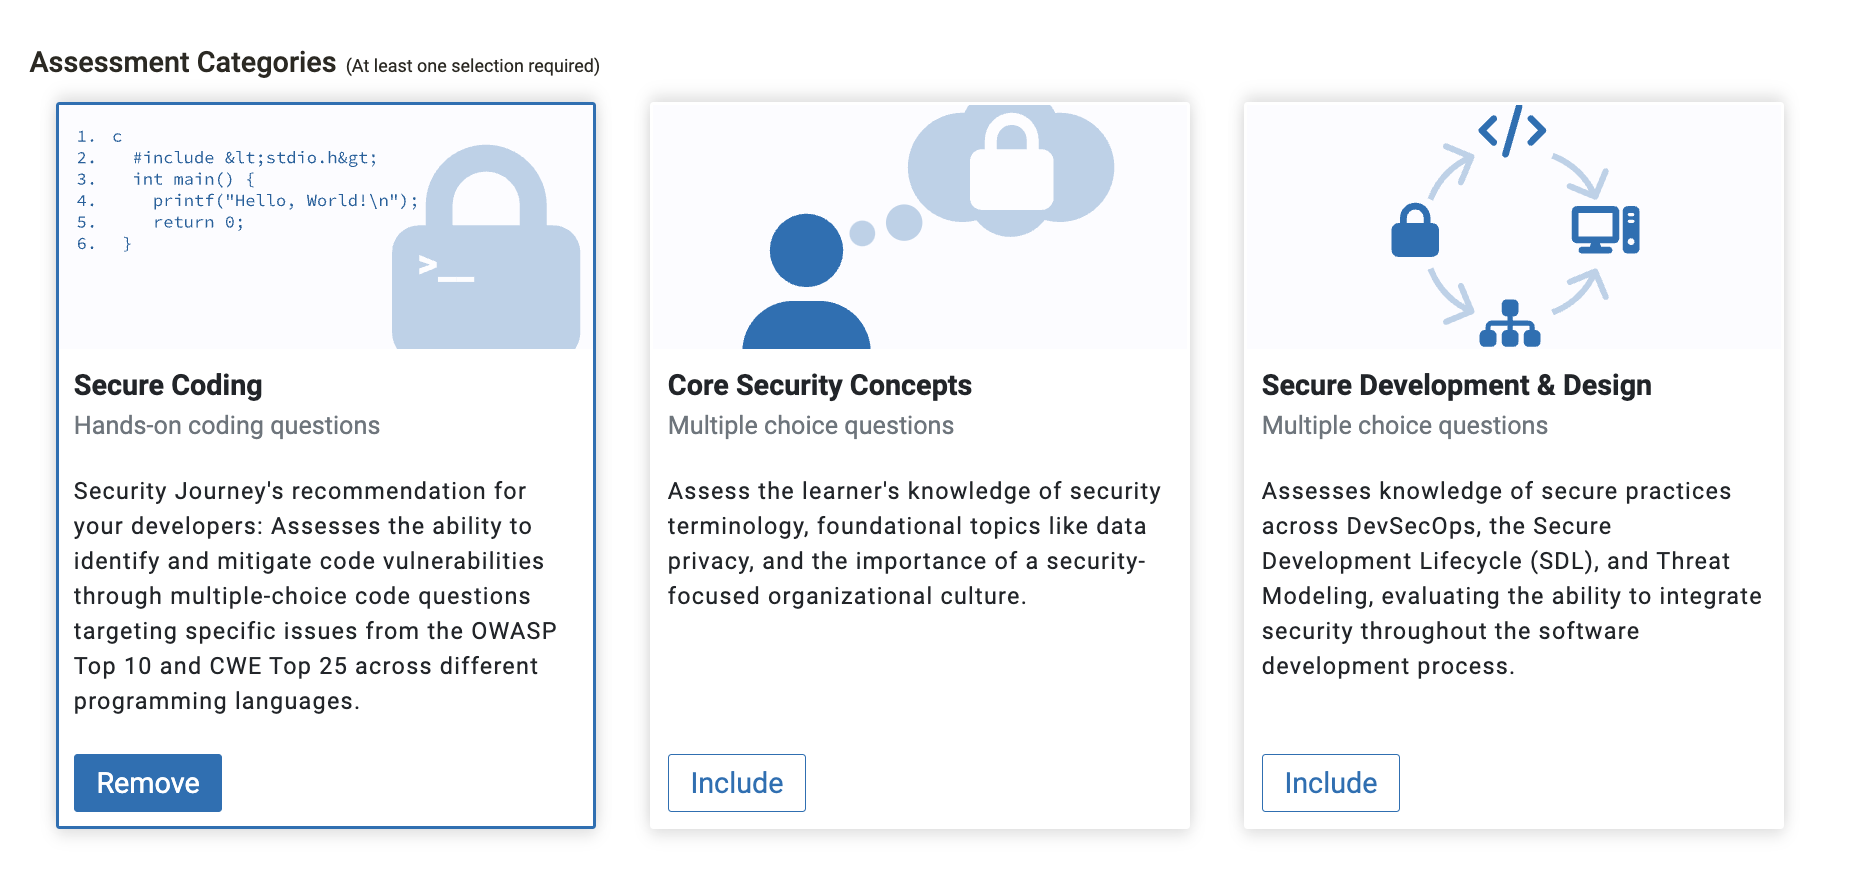Remove the Secure Coding category
This screenshot has width=1862, height=884.
(148, 783)
